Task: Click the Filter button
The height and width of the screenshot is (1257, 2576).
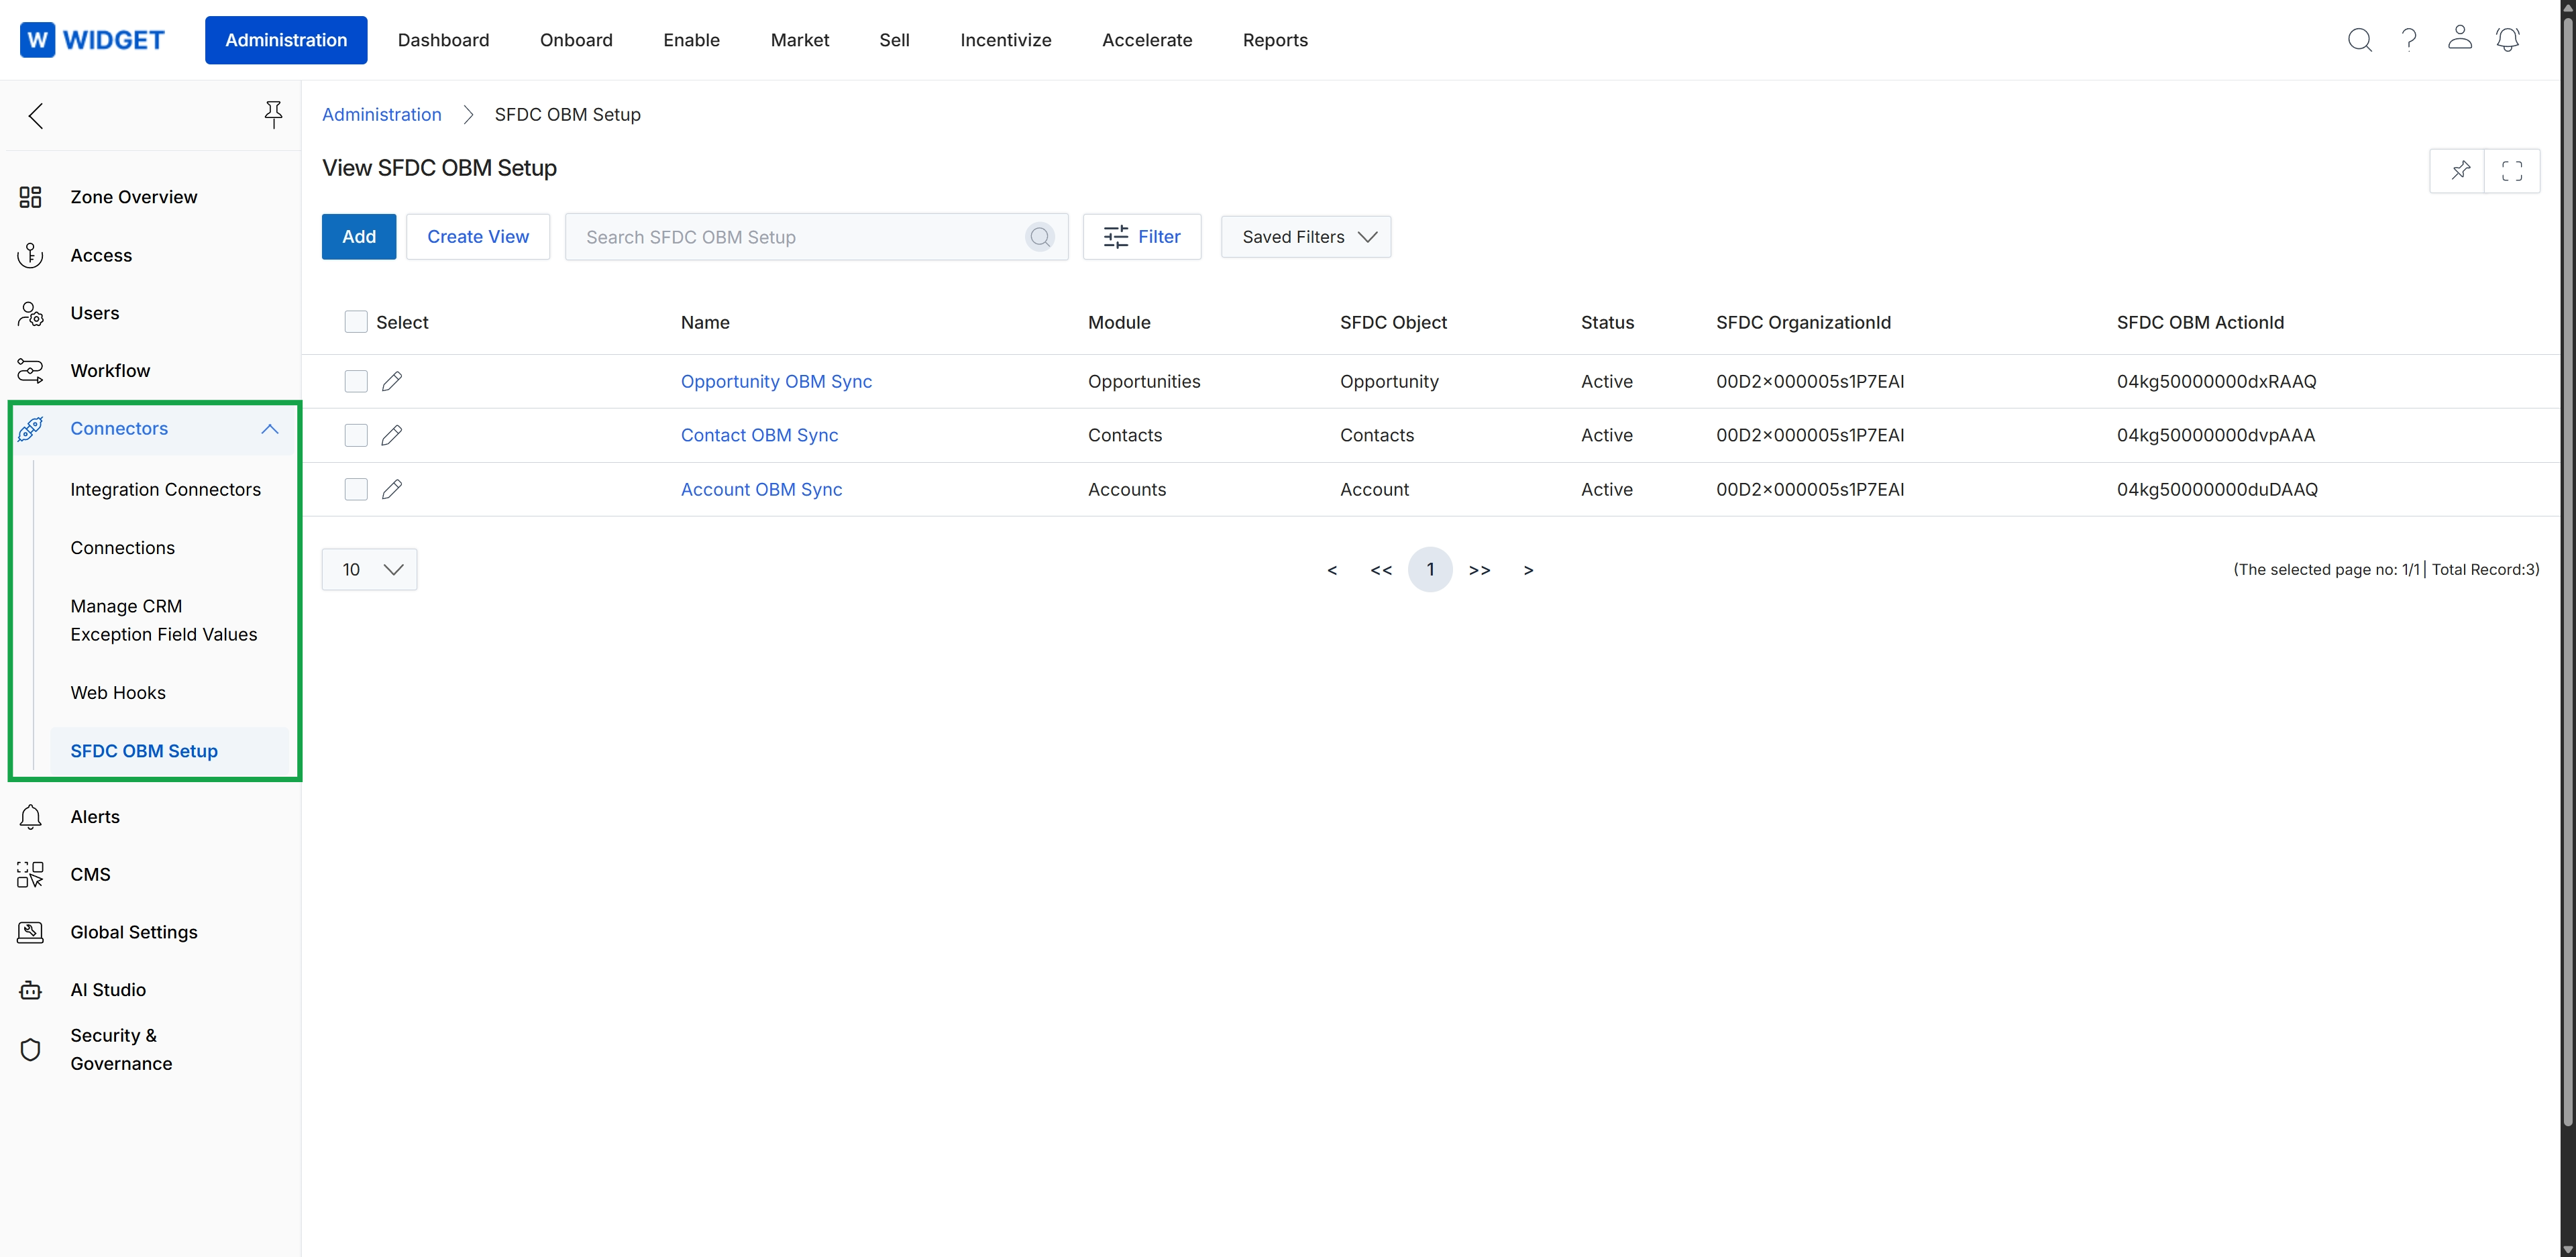Action: 1142,237
